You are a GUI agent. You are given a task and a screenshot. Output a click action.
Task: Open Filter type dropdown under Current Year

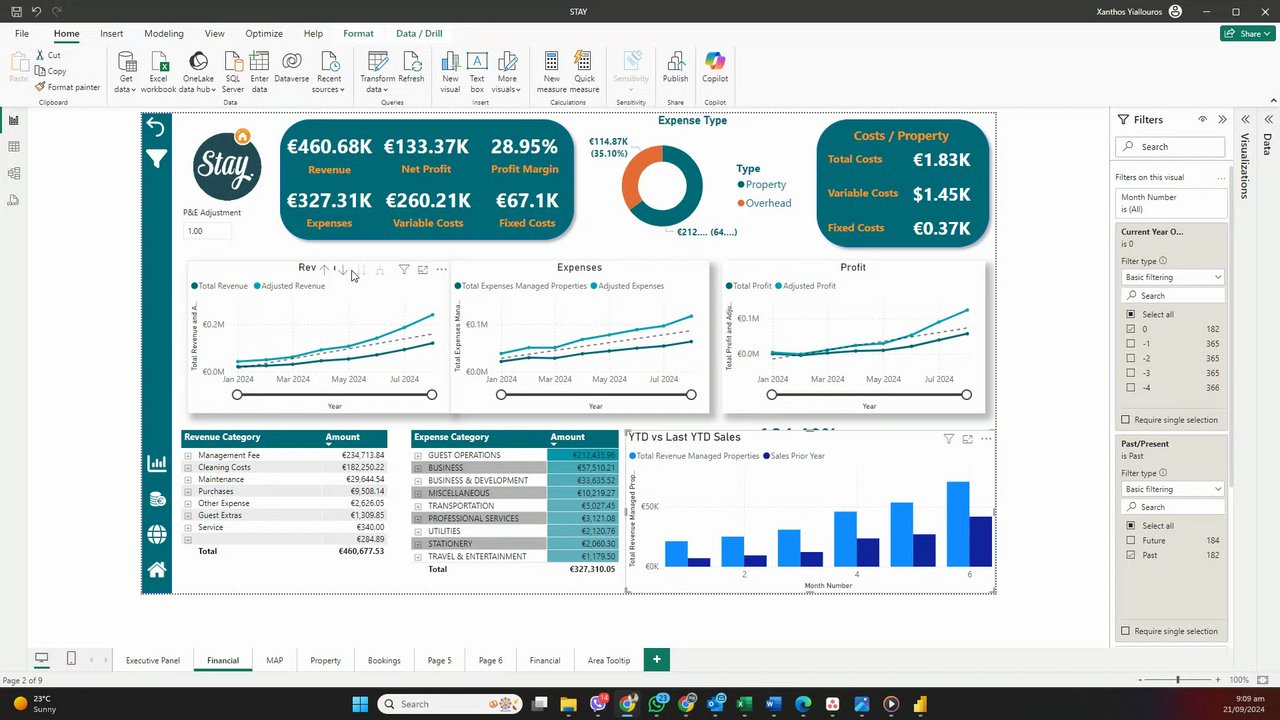click(1172, 277)
